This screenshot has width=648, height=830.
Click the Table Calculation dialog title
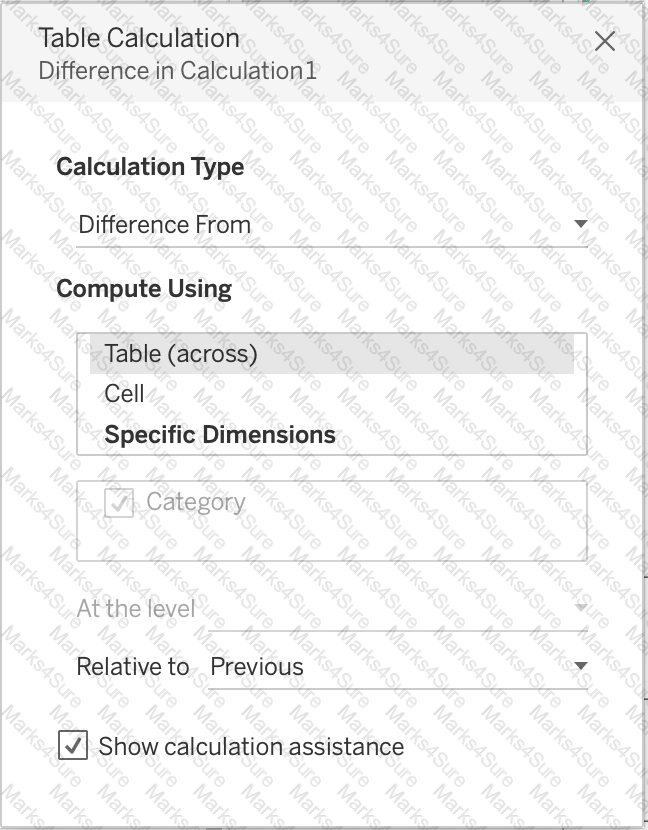[137, 38]
